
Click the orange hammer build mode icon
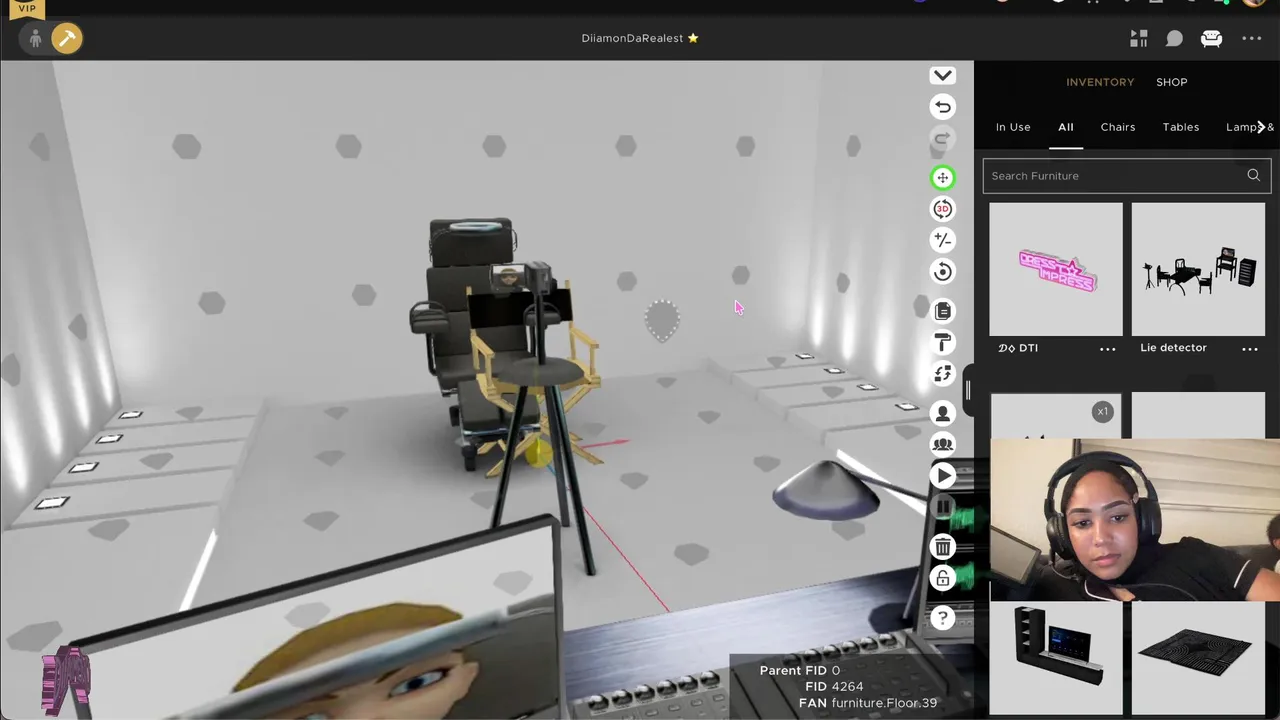click(67, 38)
